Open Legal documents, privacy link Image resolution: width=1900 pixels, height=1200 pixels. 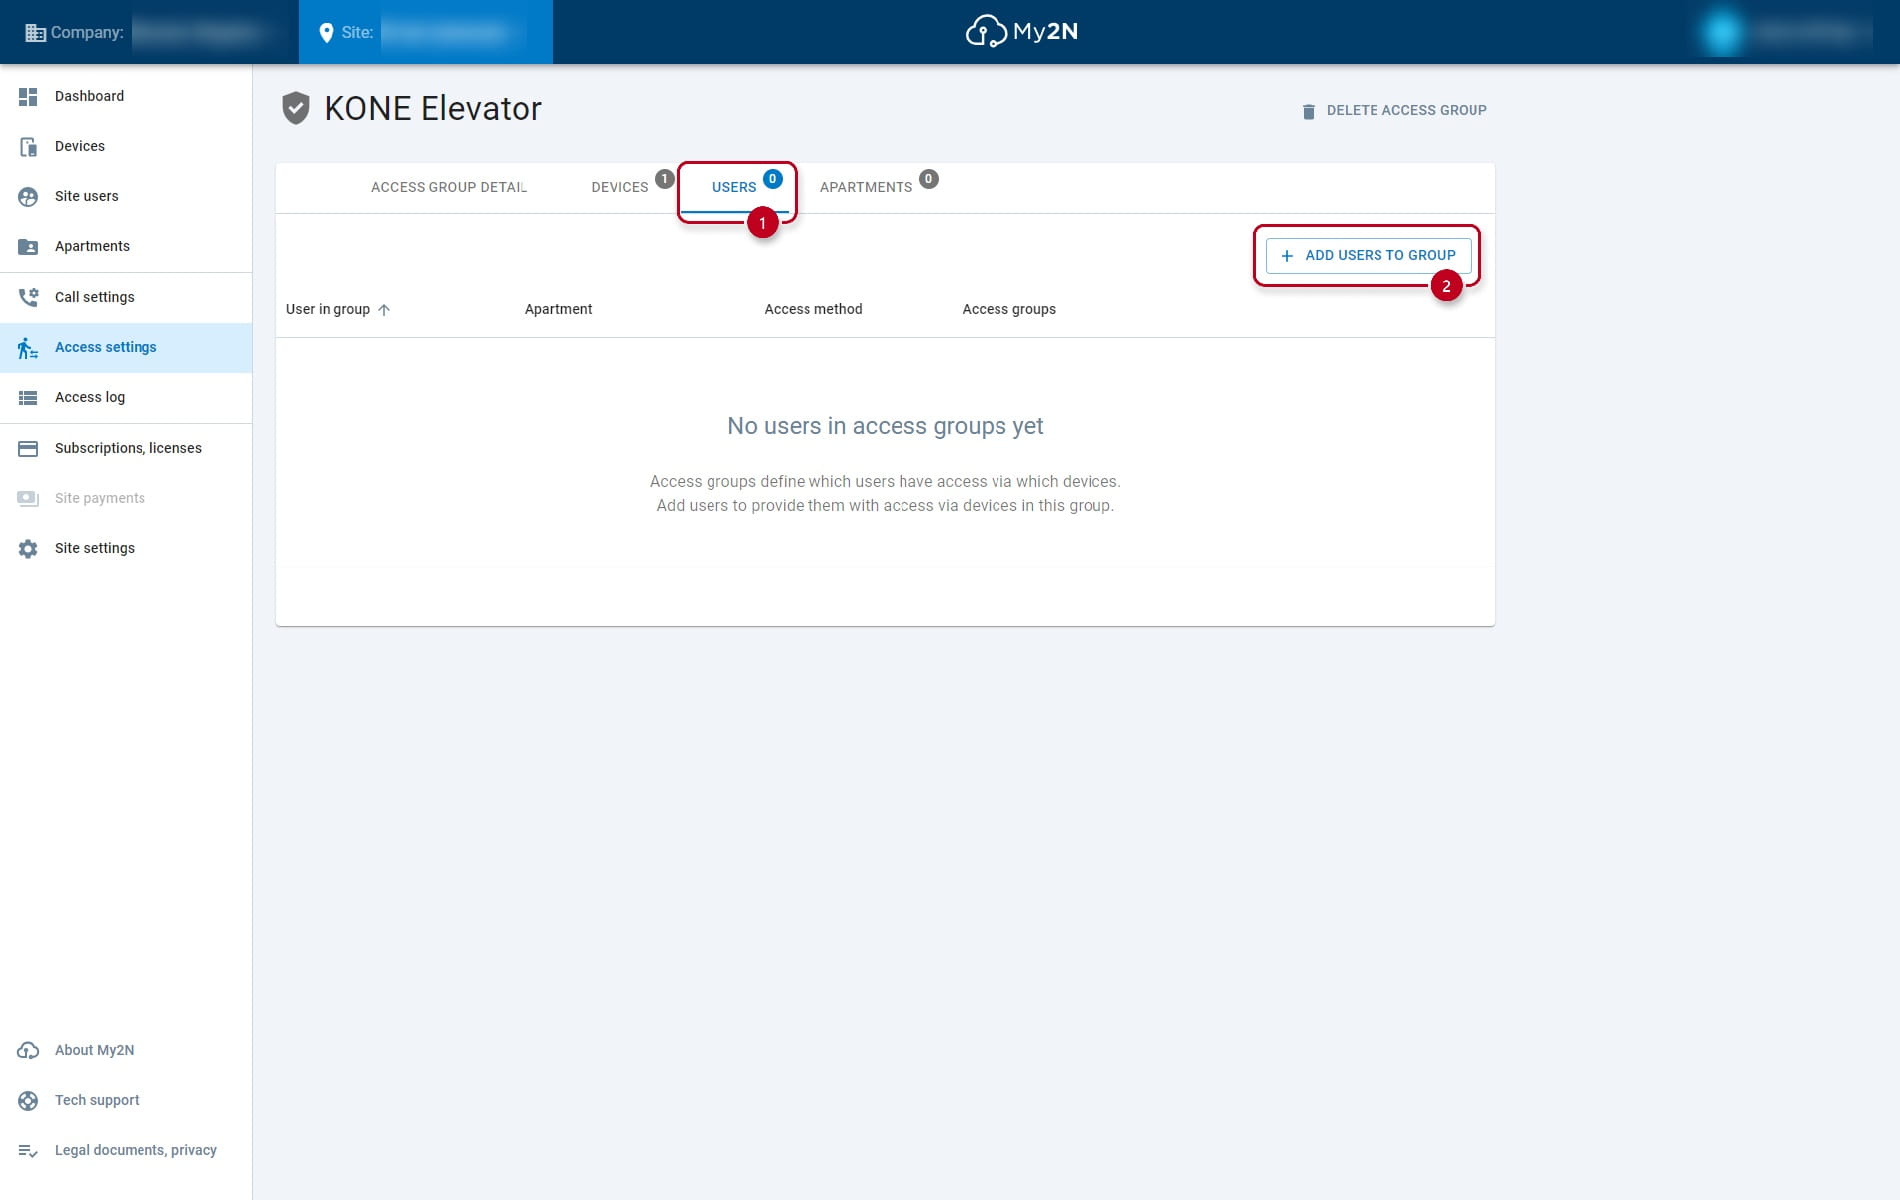click(x=126, y=1150)
